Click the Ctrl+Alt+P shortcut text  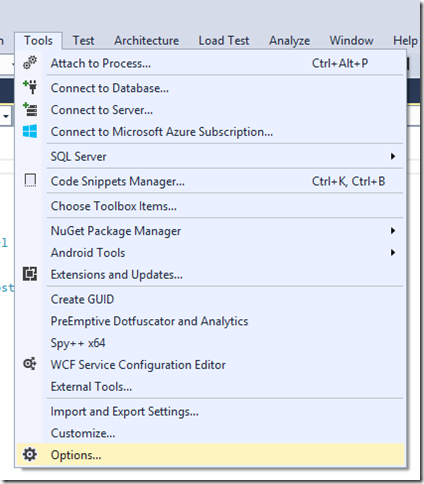(340, 63)
